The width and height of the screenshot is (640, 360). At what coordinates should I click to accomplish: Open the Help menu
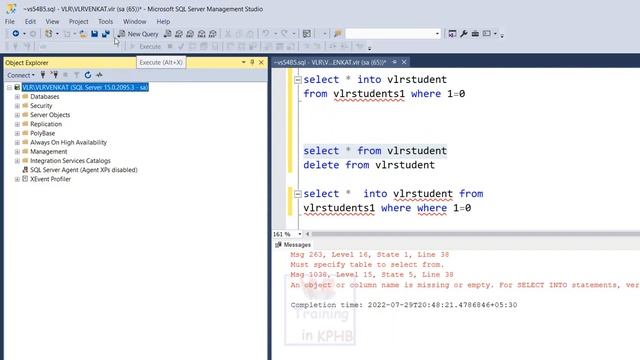tap(163, 22)
